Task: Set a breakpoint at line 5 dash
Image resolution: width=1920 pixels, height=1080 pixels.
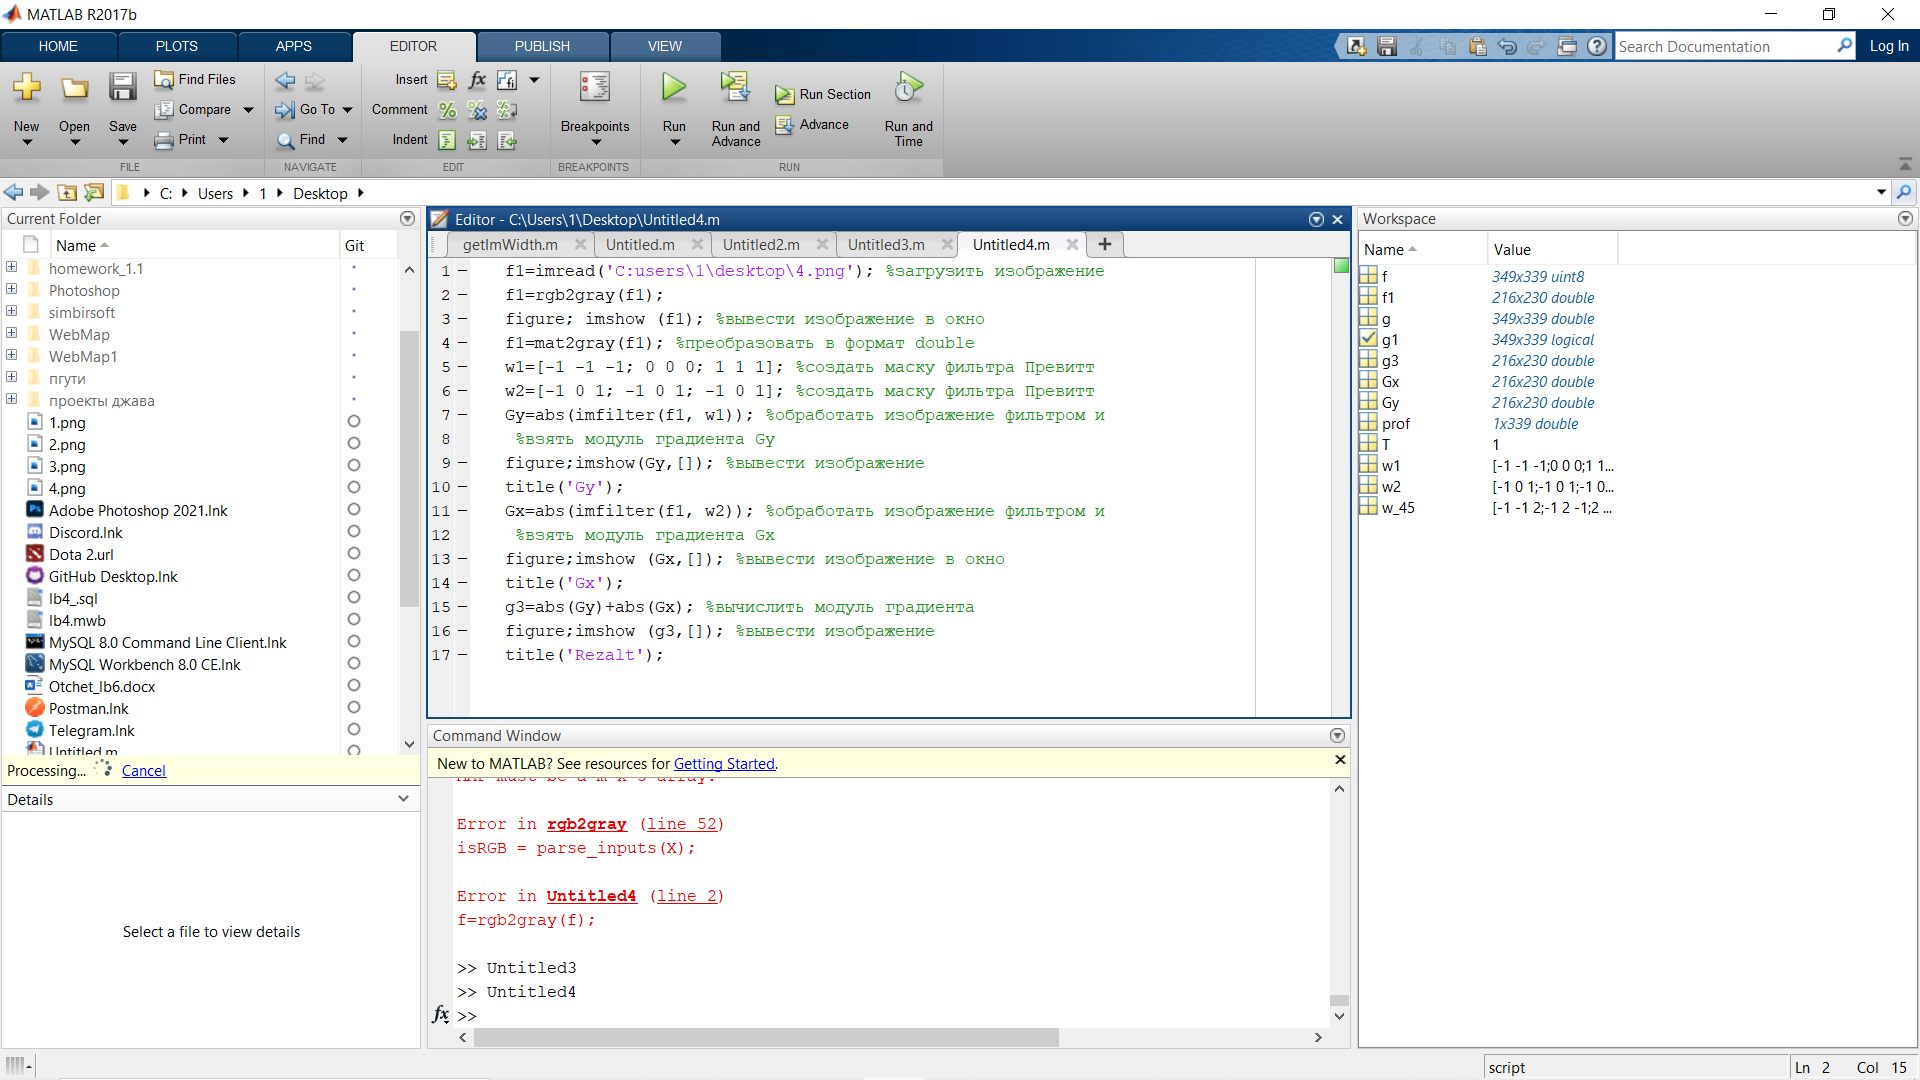Action: pyautogui.click(x=463, y=367)
